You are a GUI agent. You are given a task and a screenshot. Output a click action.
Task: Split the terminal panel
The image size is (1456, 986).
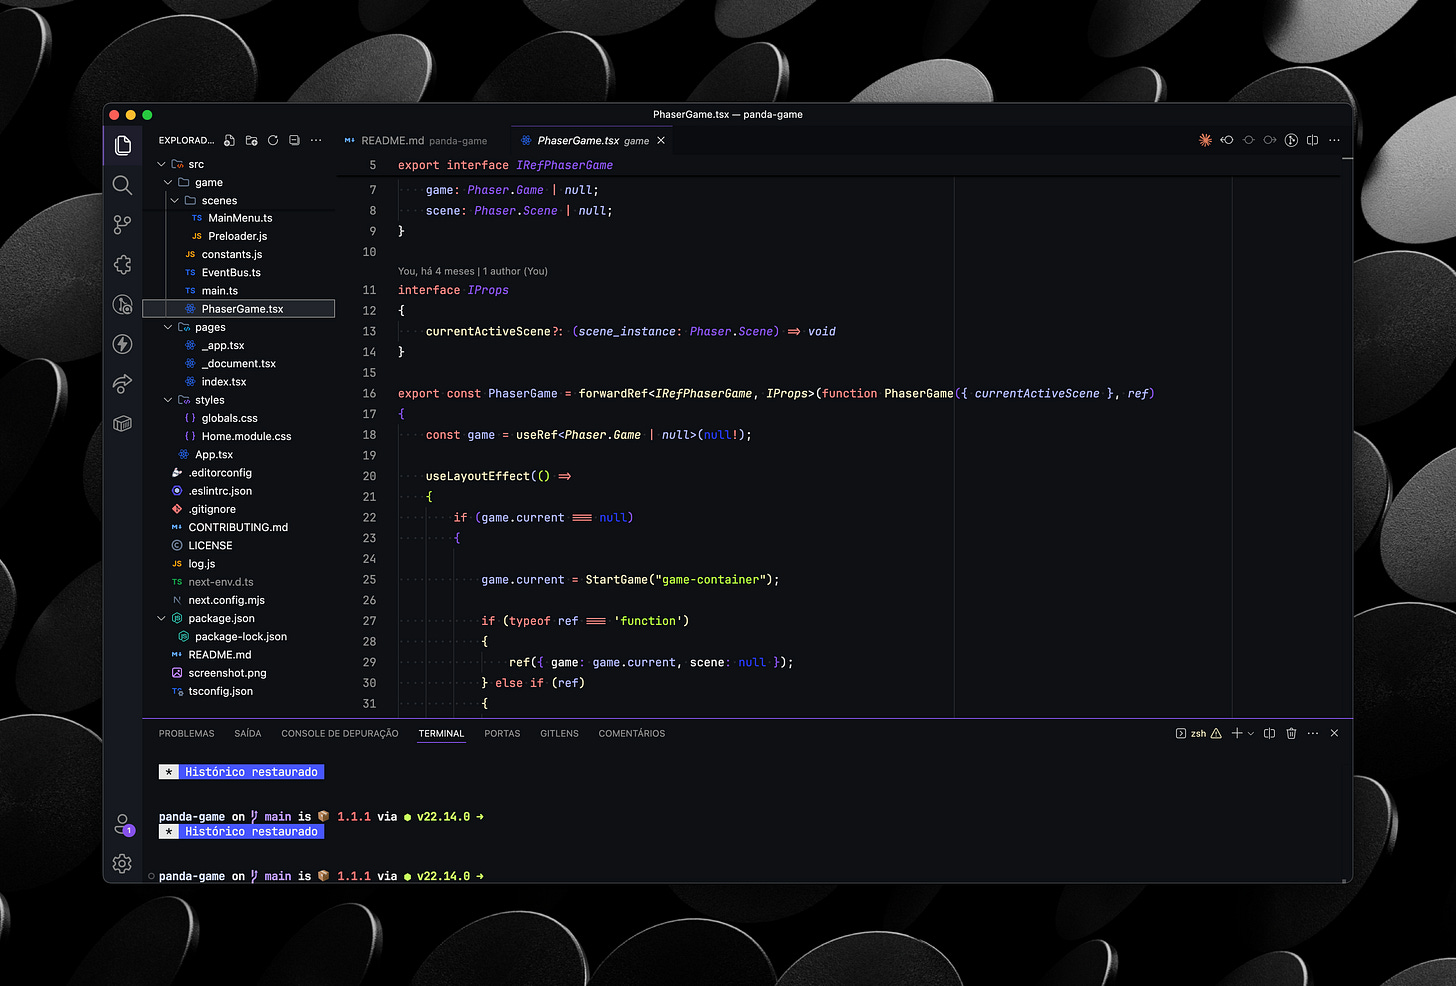coord(1269,733)
